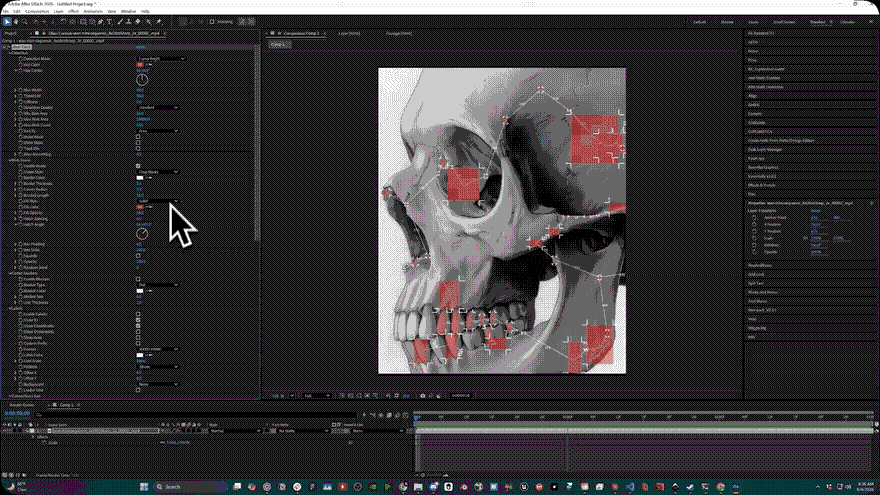This screenshot has height=495, width=880.
Task: Select the Rectangle shape tool
Action: (83, 22)
